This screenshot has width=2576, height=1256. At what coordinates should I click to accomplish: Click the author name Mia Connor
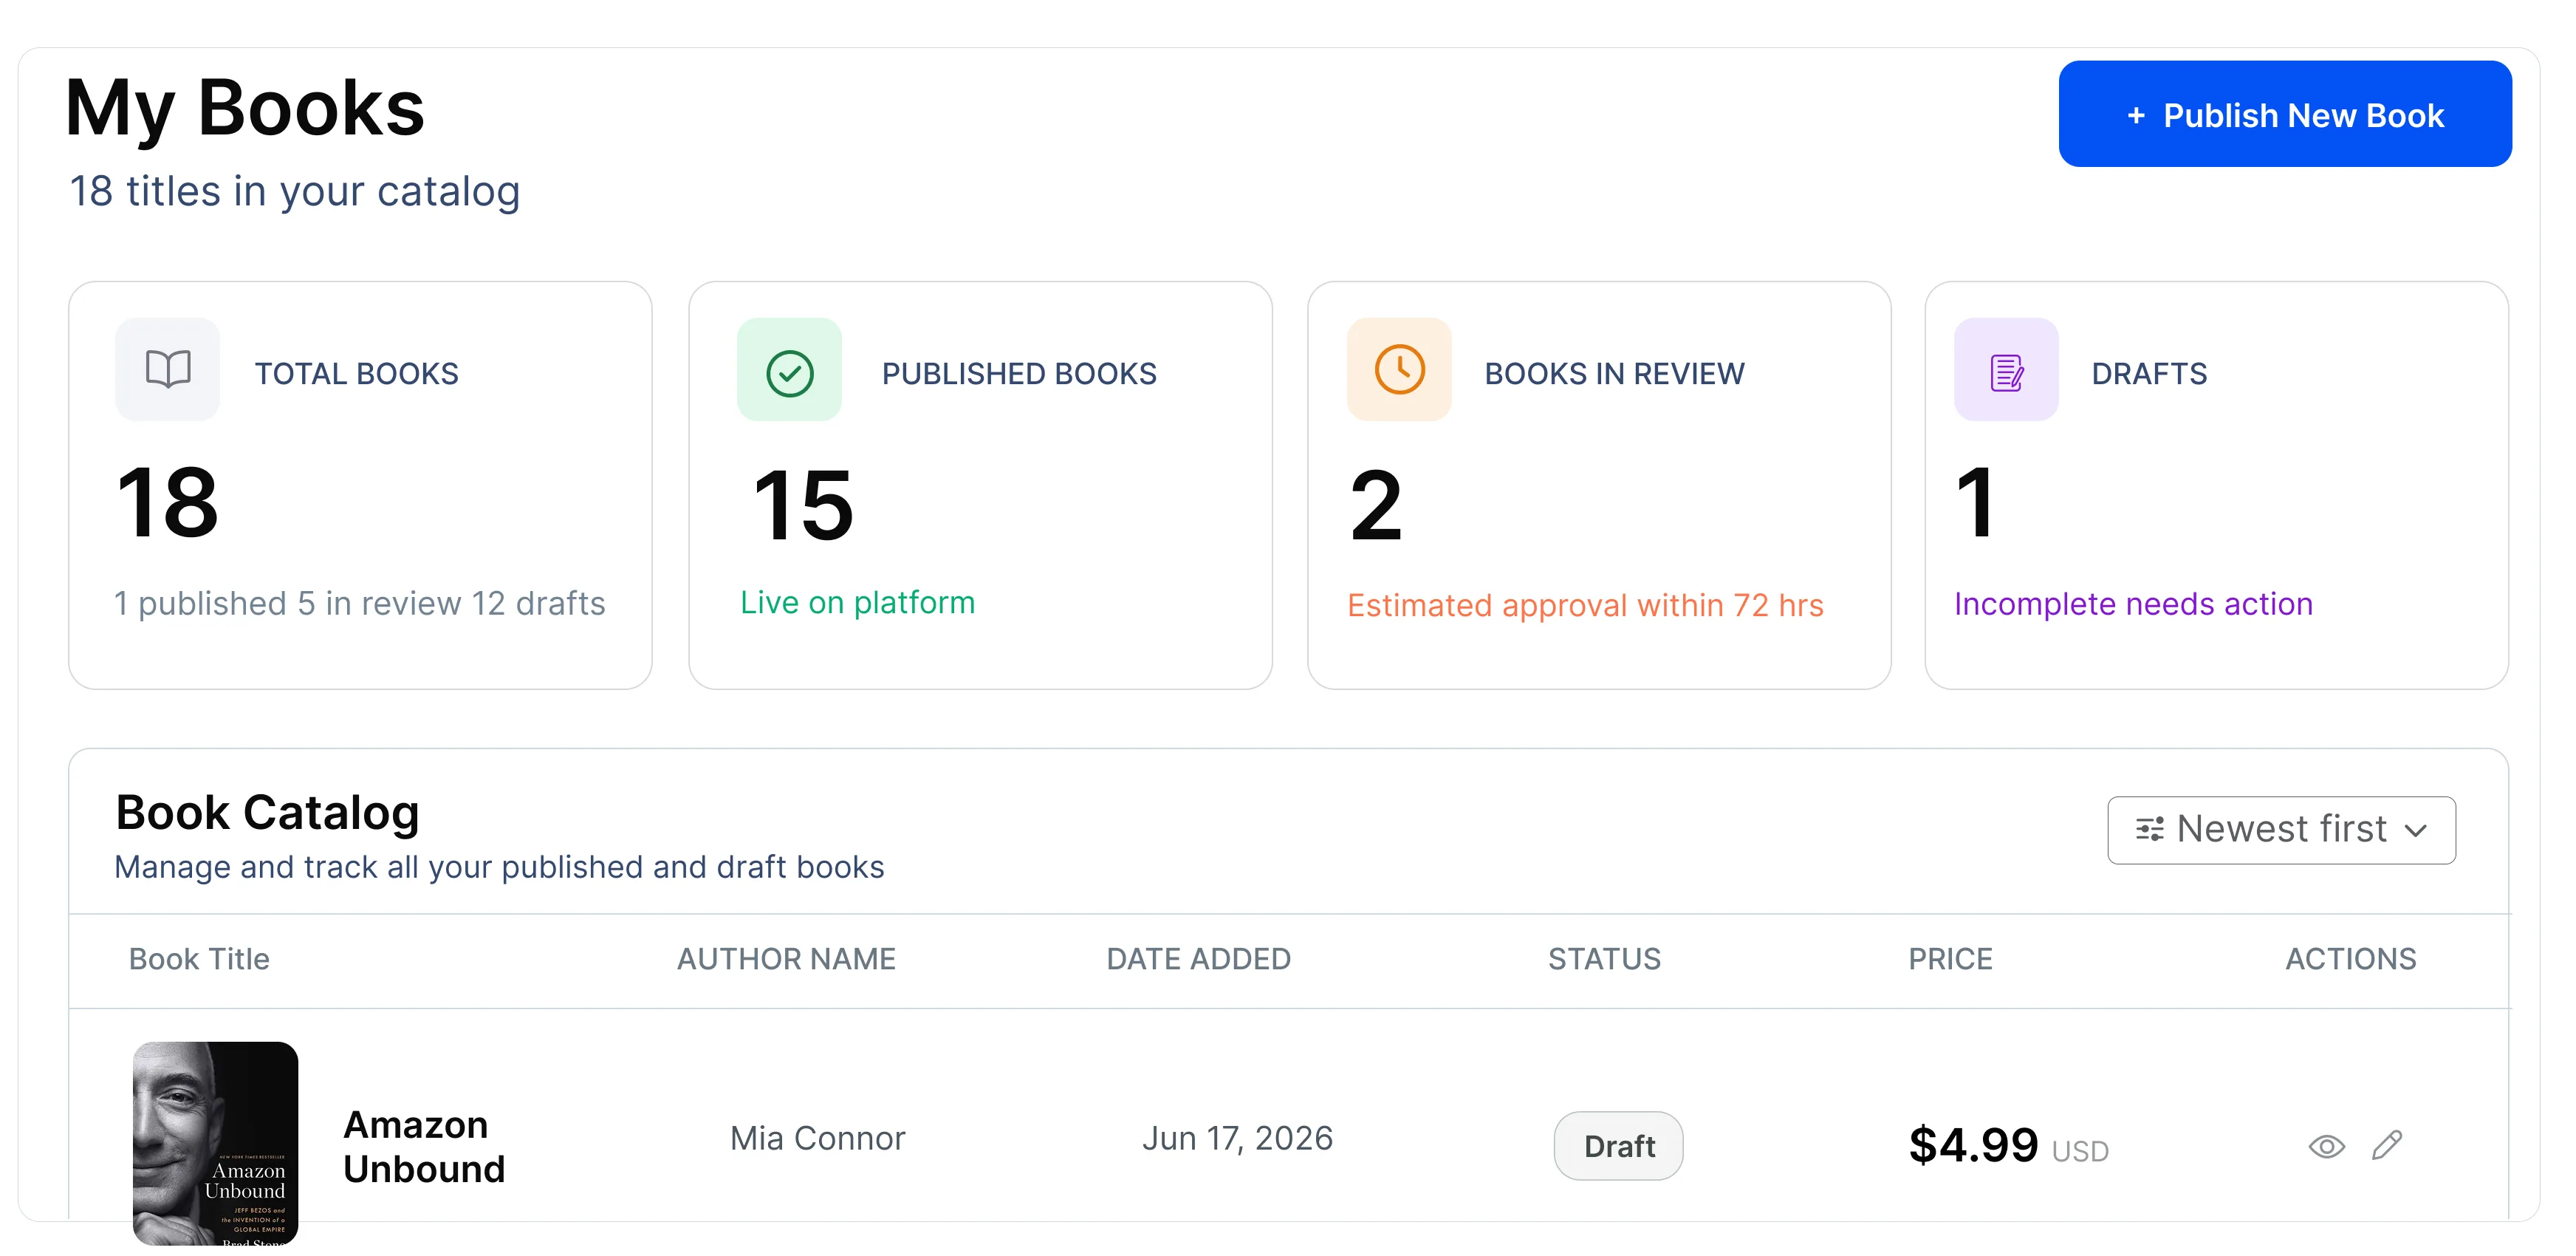tap(817, 1138)
